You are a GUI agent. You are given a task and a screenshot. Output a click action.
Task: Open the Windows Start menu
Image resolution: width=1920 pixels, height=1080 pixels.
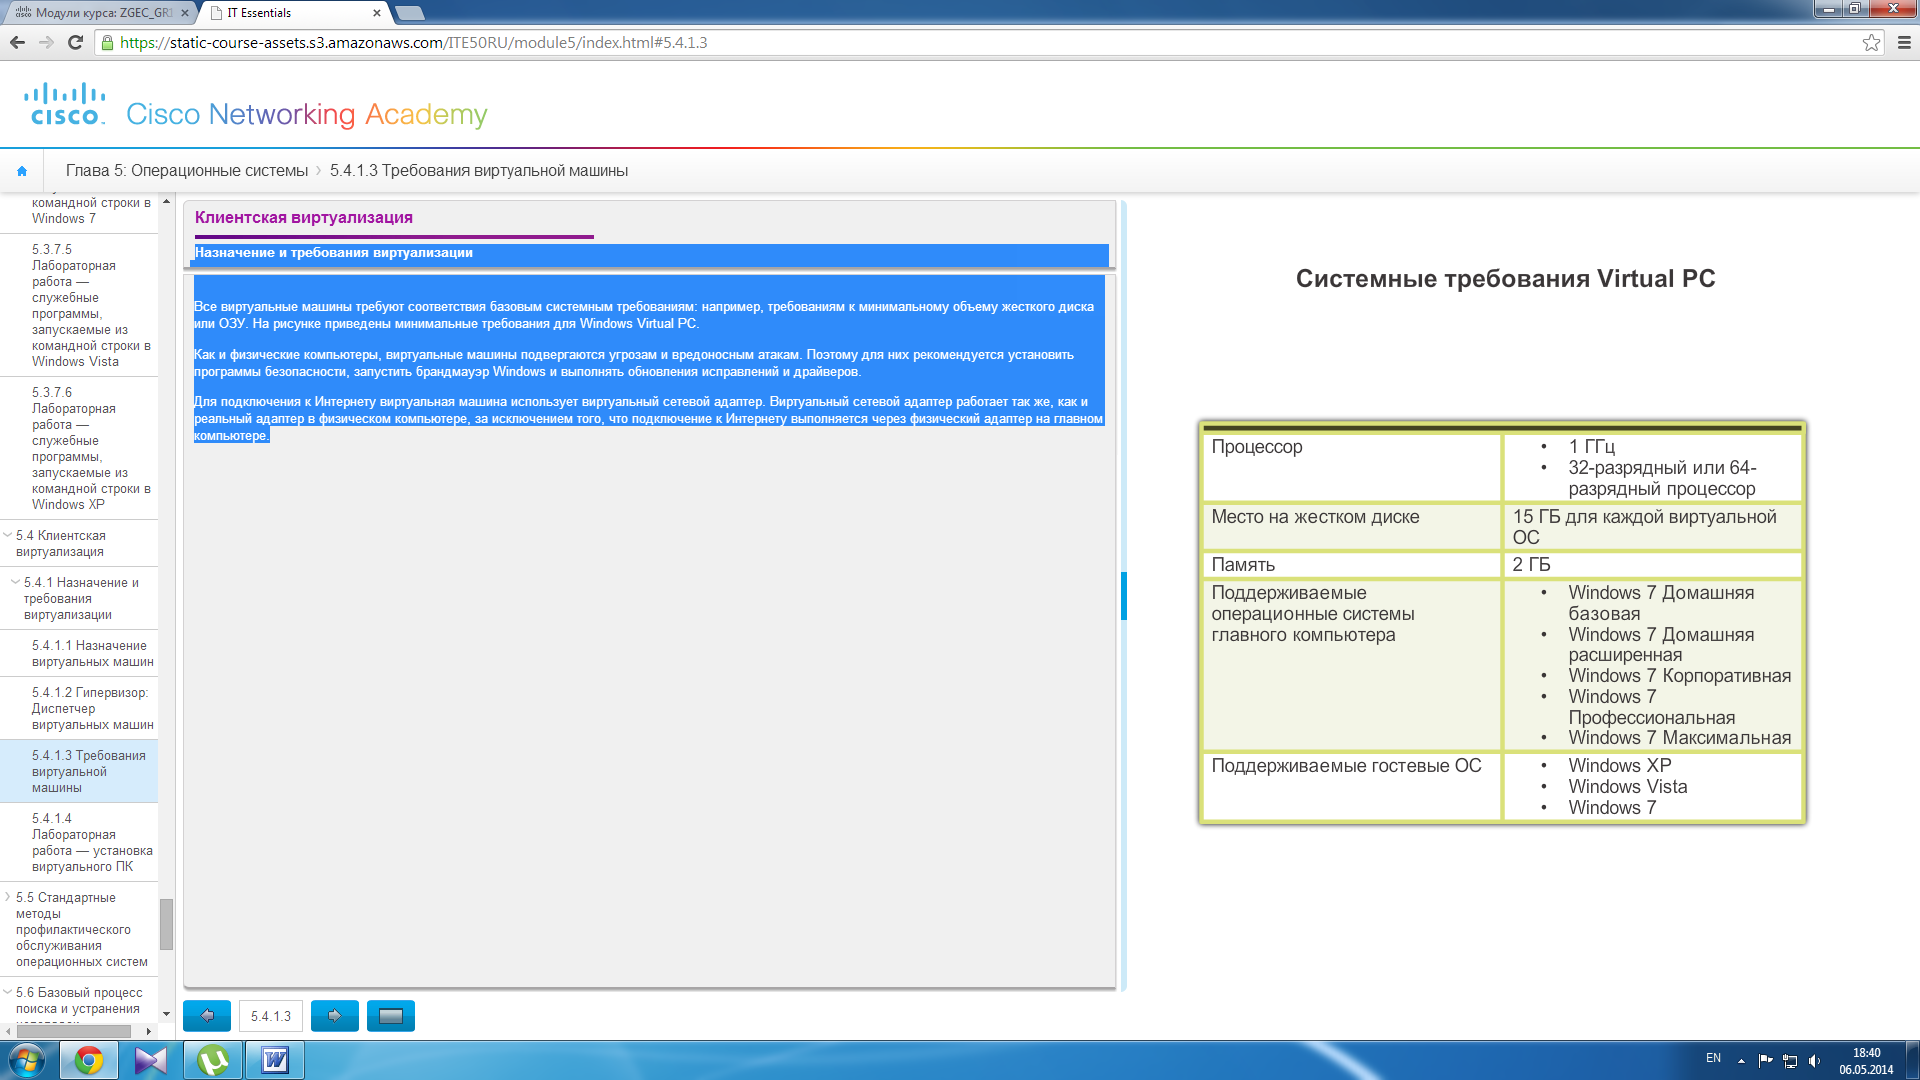26,1060
